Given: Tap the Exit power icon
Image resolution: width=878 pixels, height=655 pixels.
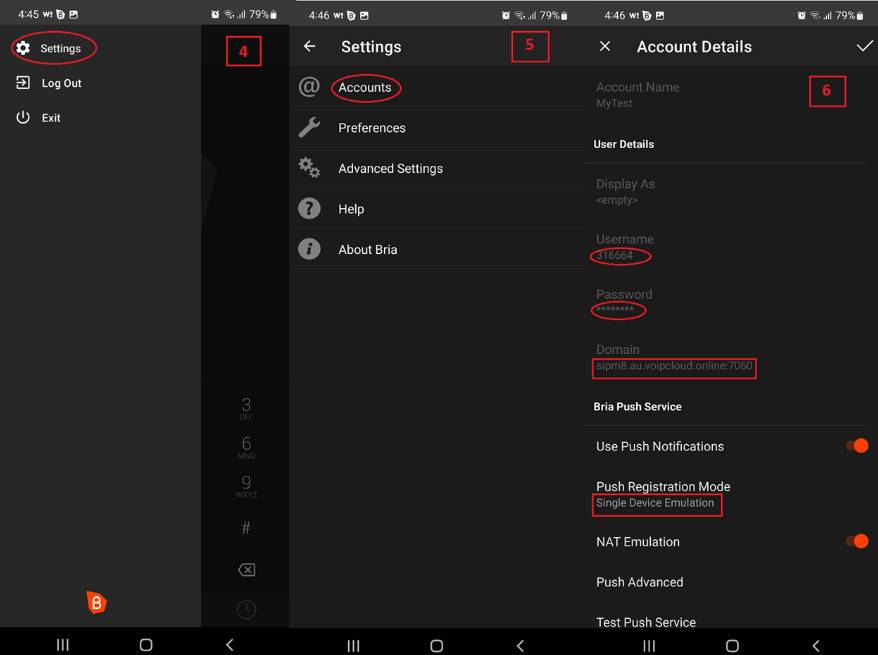Looking at the screenshot, I should coord(23,118).
